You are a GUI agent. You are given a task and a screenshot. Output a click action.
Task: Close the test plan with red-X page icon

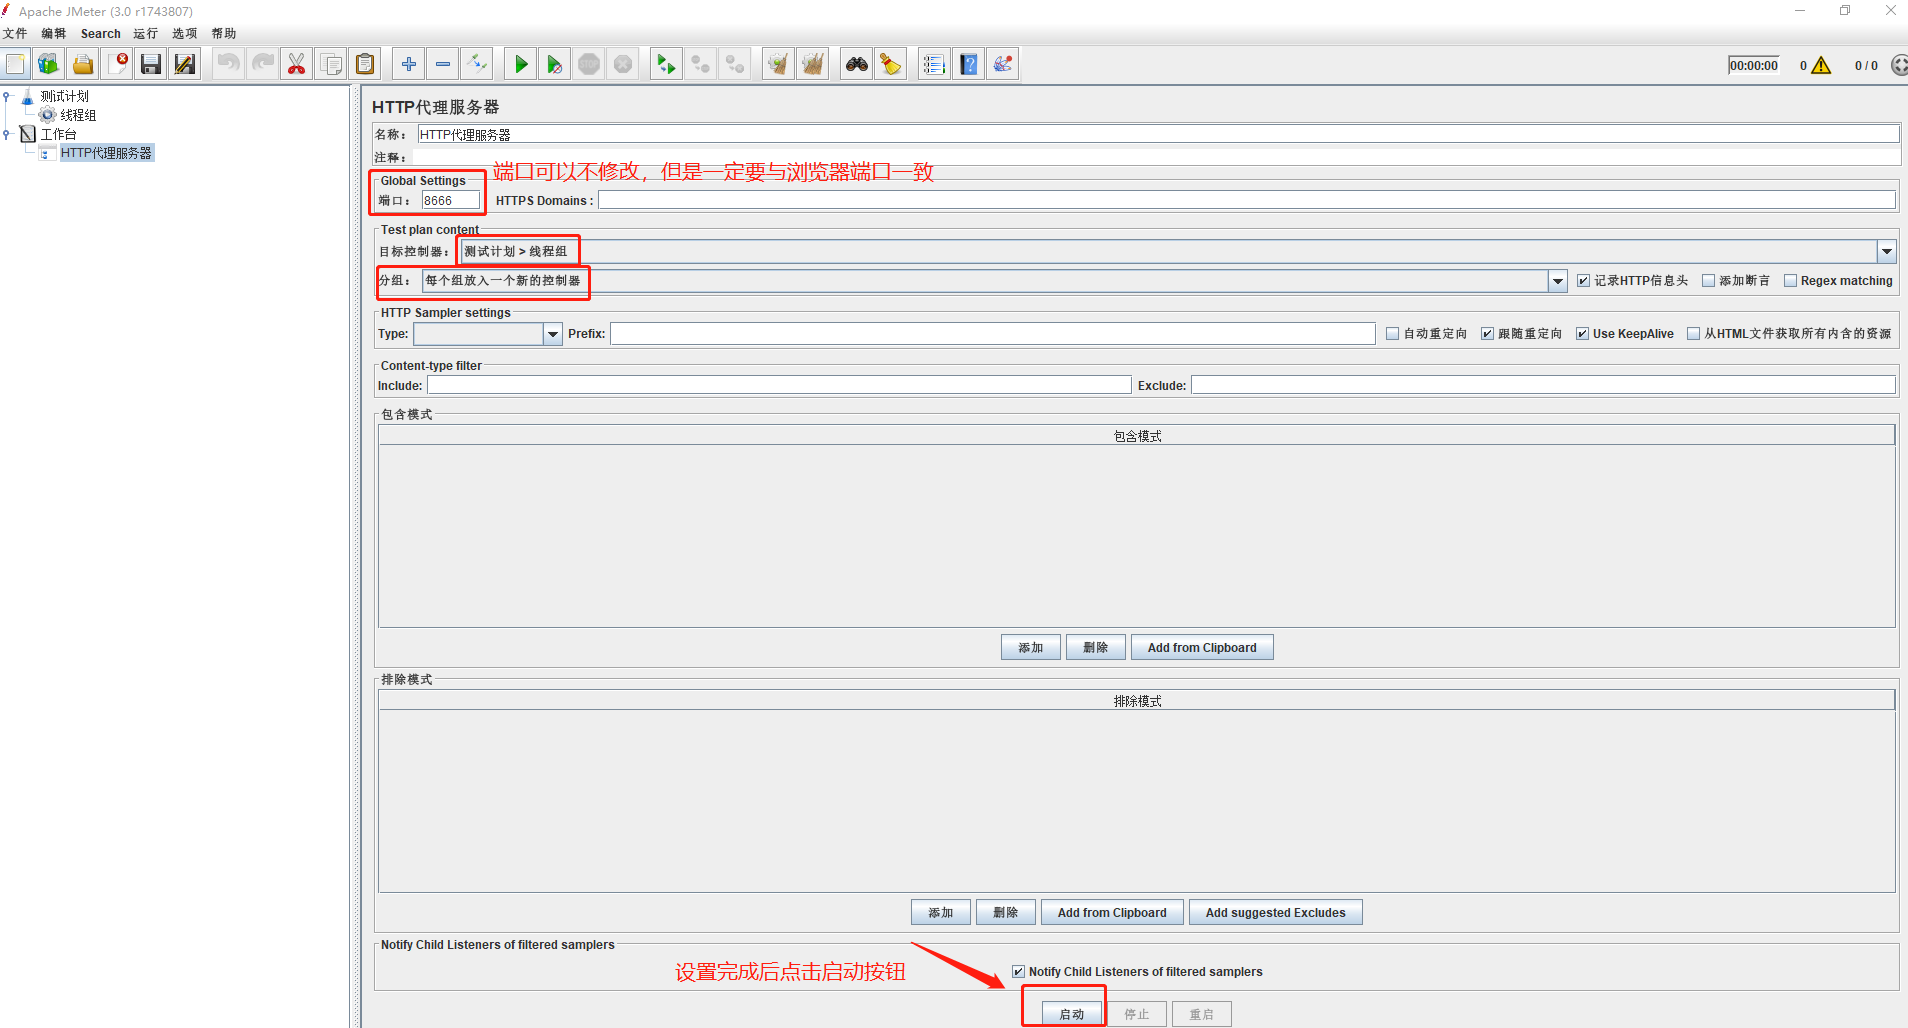point(118,65)
